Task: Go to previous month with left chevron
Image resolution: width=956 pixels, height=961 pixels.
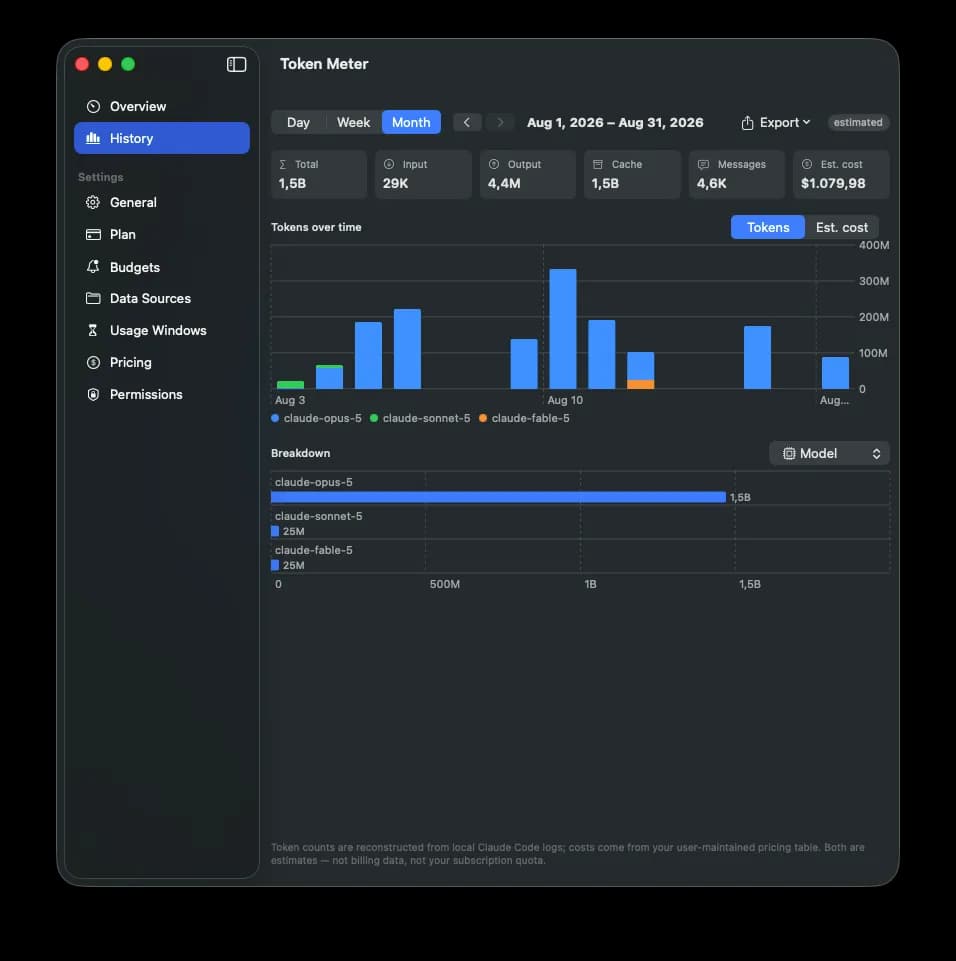Action: point(467,123)
